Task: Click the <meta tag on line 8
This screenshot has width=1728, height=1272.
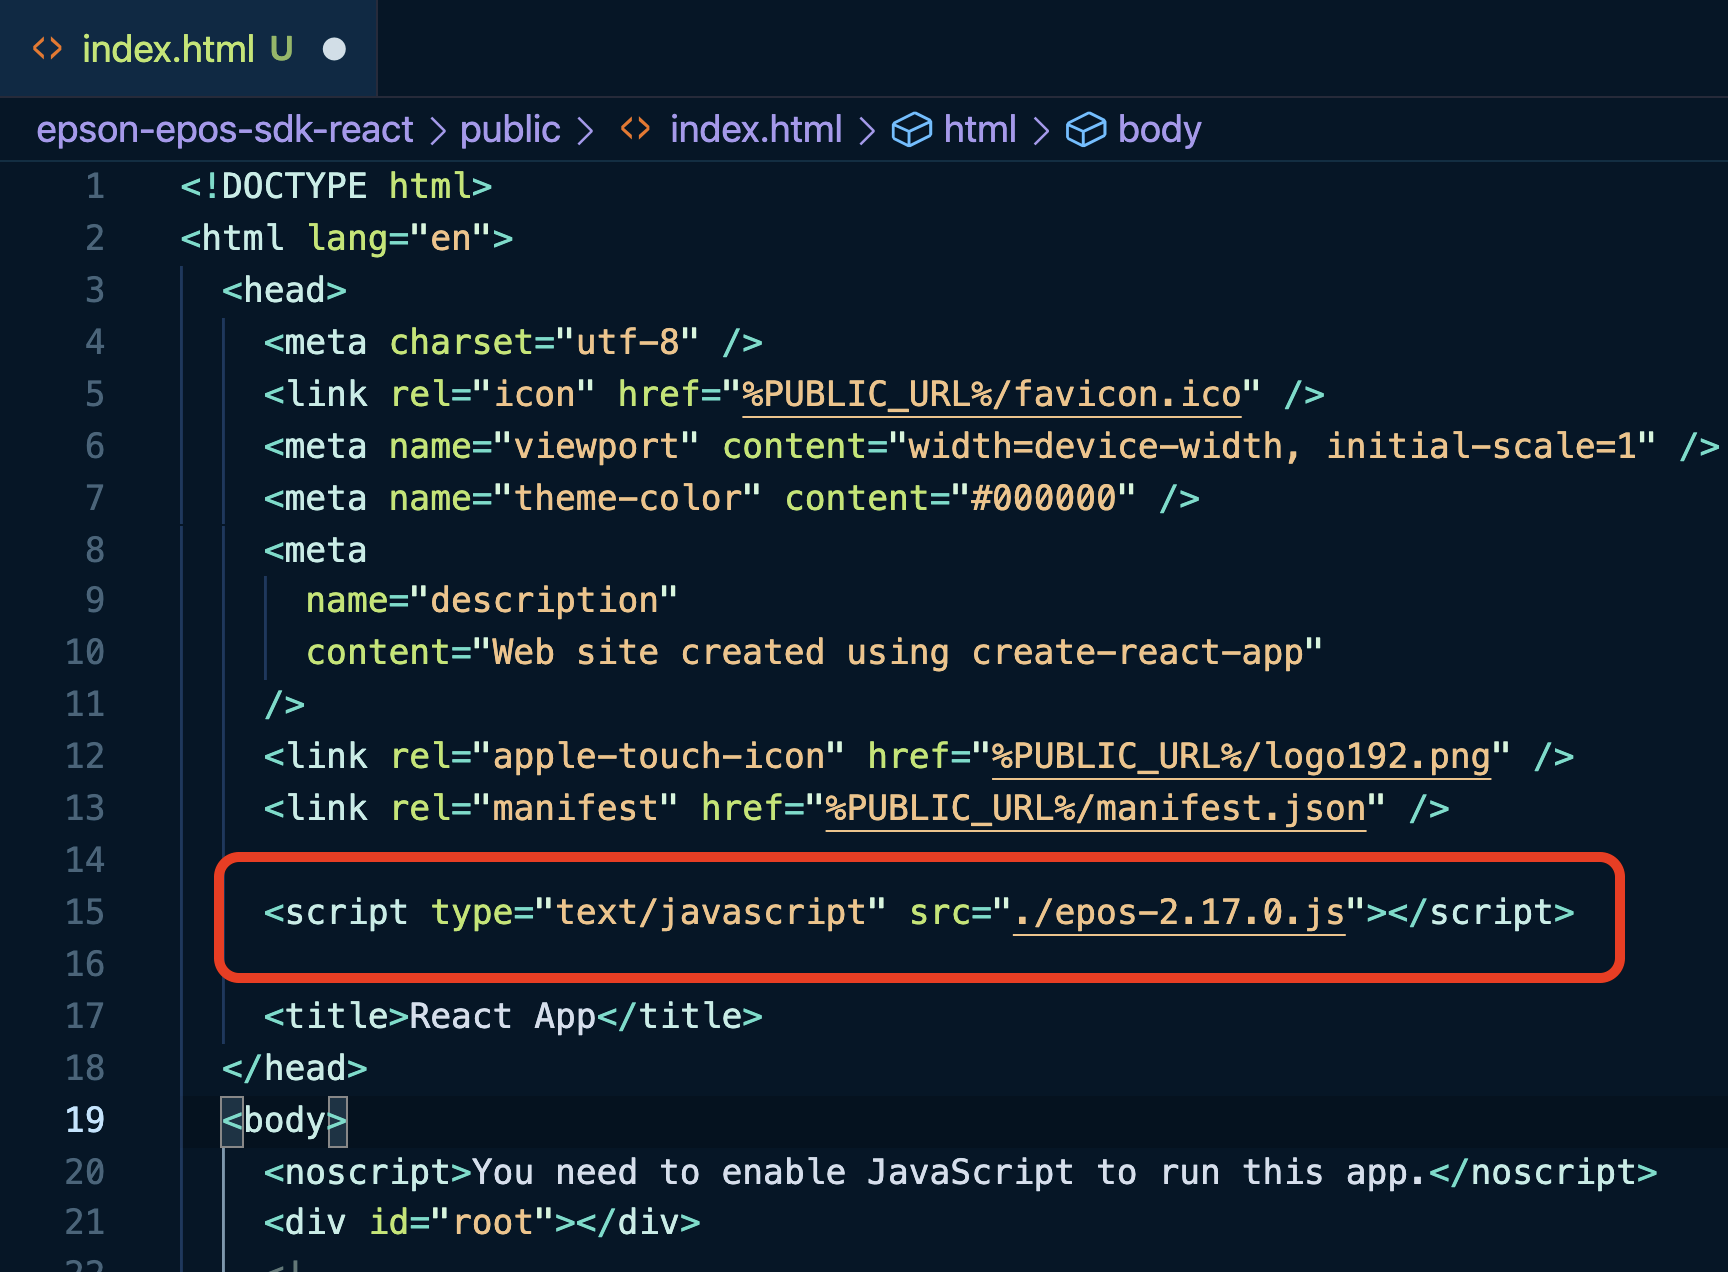Action: [315, 550]
